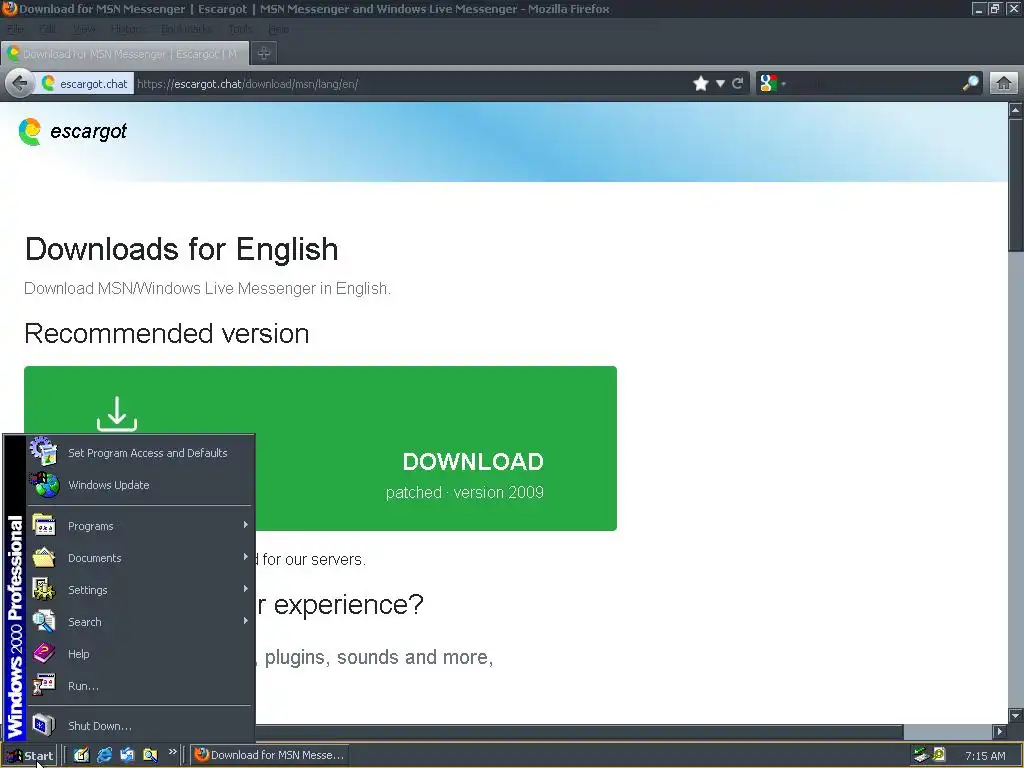The height and width of the screenshot is (768, 1024).
Task: Select the Download for MSN Messenger tab
Action: (125, 54)
